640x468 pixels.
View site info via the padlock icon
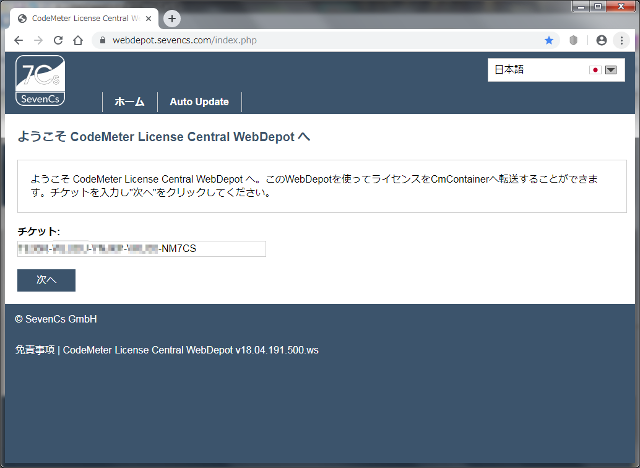click(x=100, y=40)
